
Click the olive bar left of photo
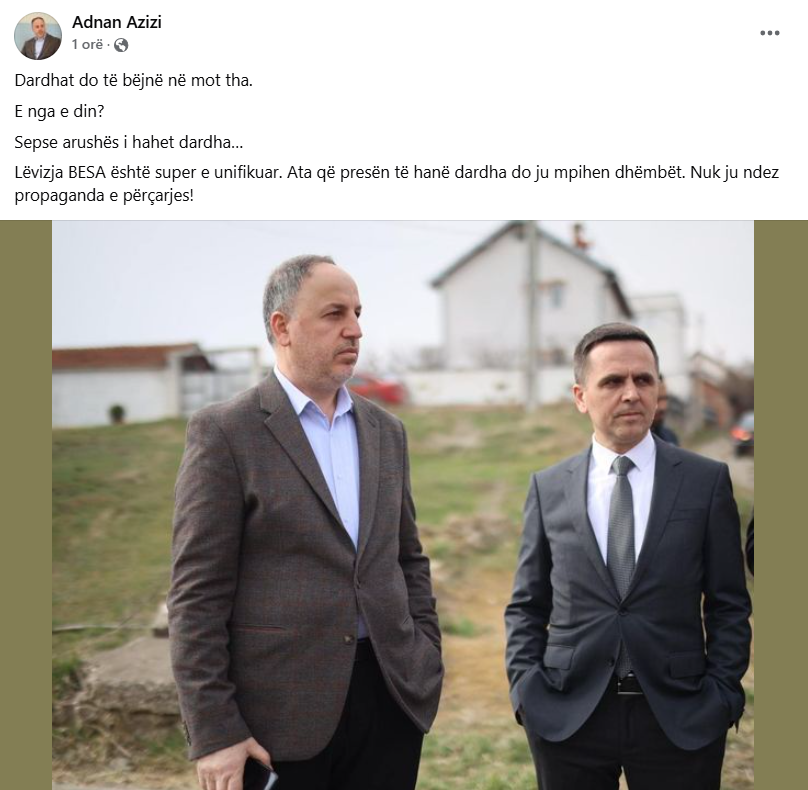pyautogui.click(x=26, y=505)
